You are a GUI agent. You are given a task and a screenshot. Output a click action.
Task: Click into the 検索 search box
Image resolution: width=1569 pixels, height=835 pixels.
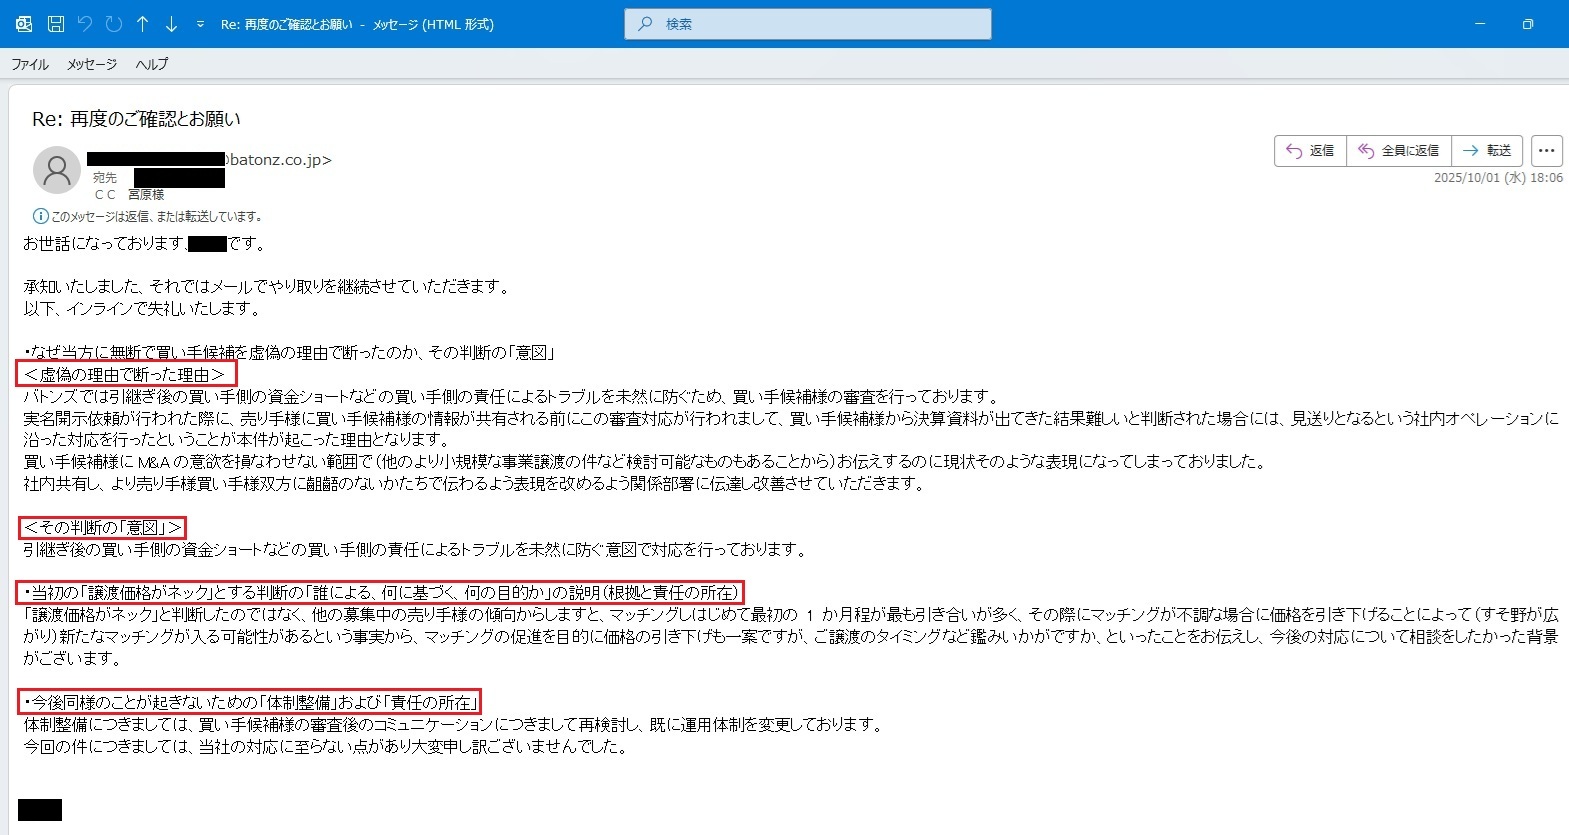pos(808,24)
